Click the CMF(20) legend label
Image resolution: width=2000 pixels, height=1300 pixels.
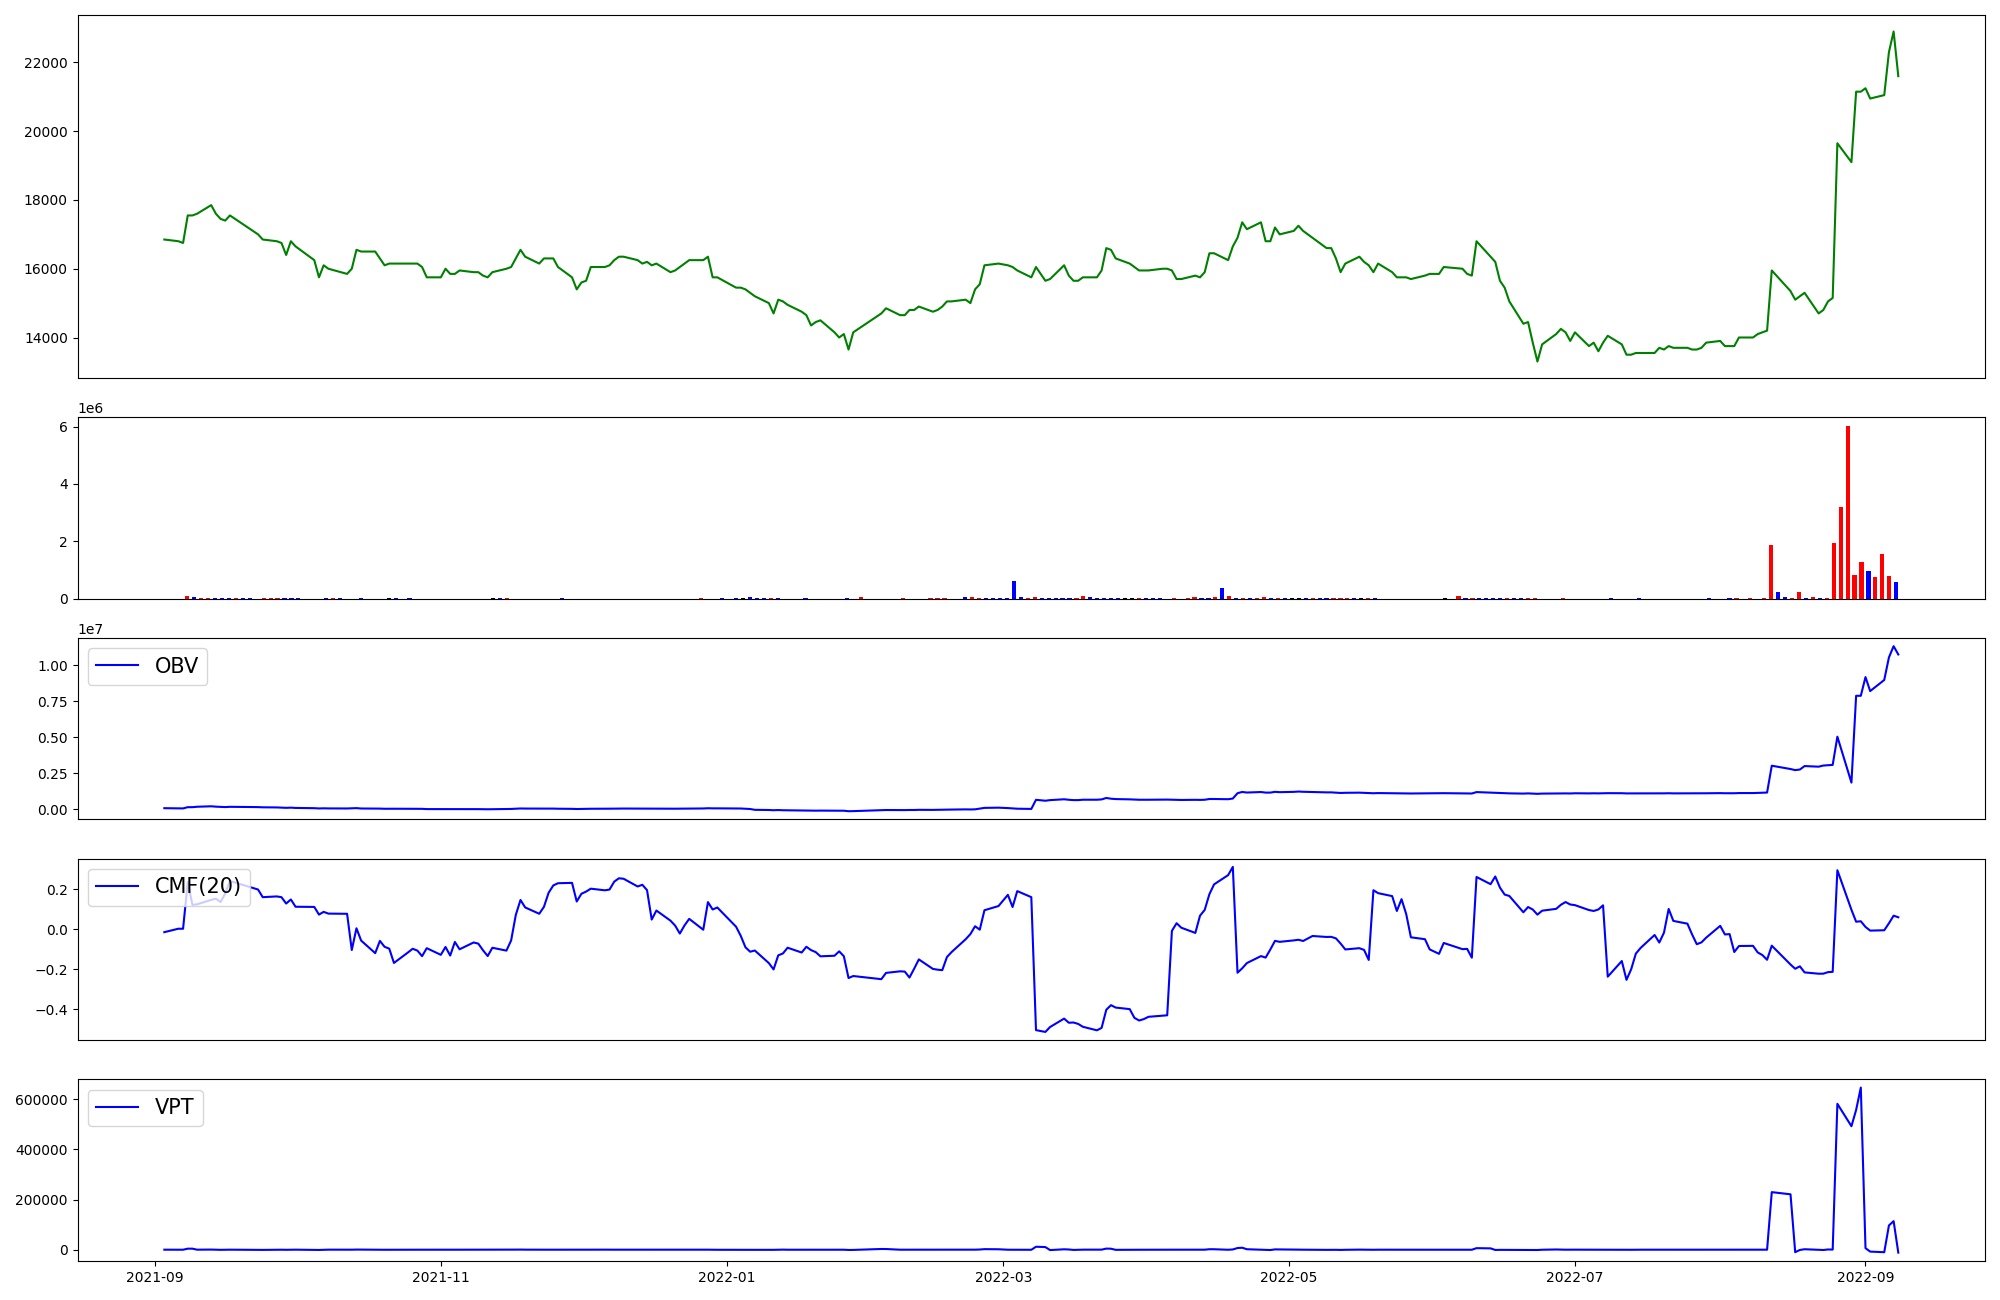(197, 886)
